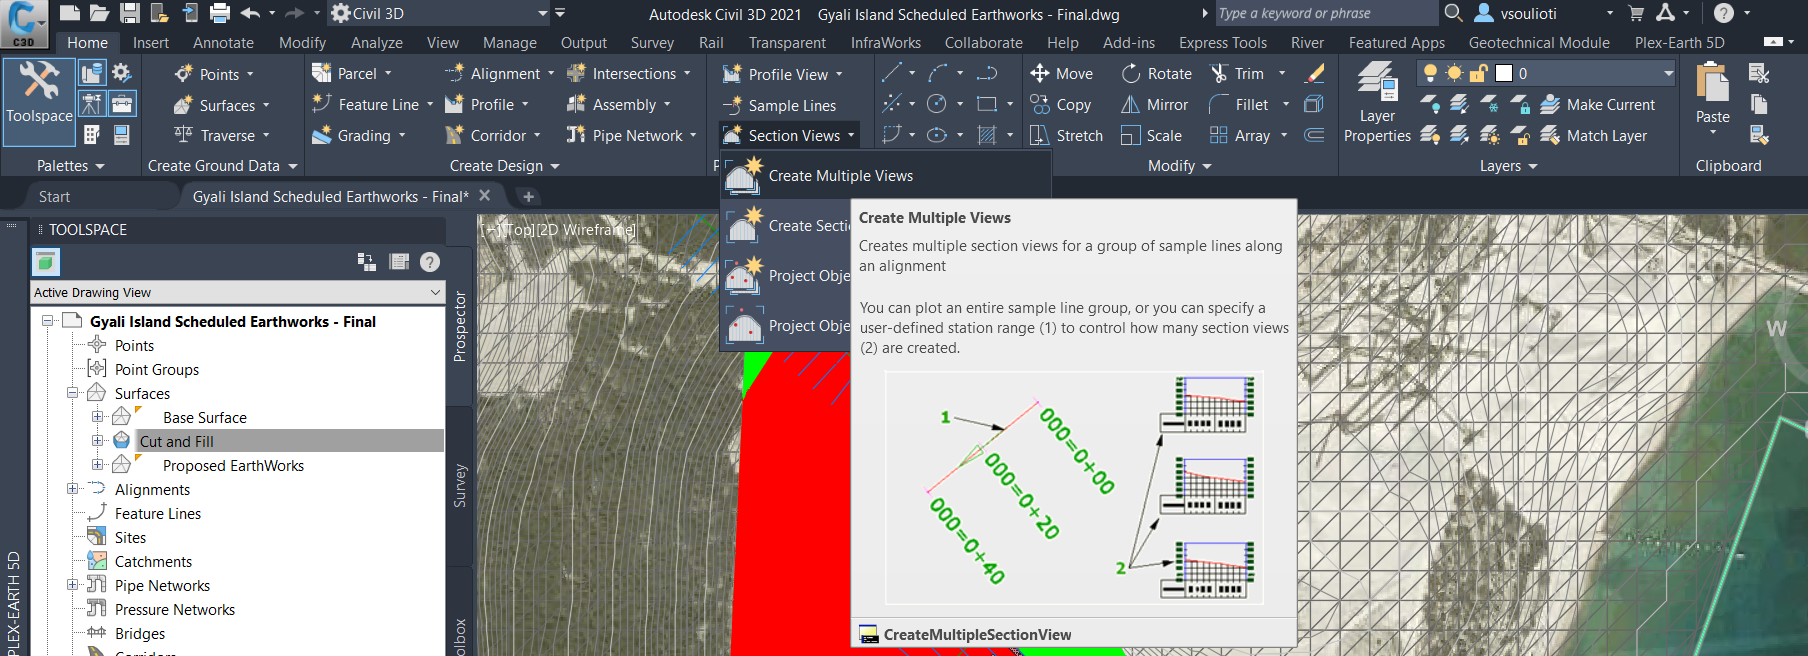Open the Active Drawing View dropdown
The height and width of the screenshot is (656, 1808).
(237, 293)
